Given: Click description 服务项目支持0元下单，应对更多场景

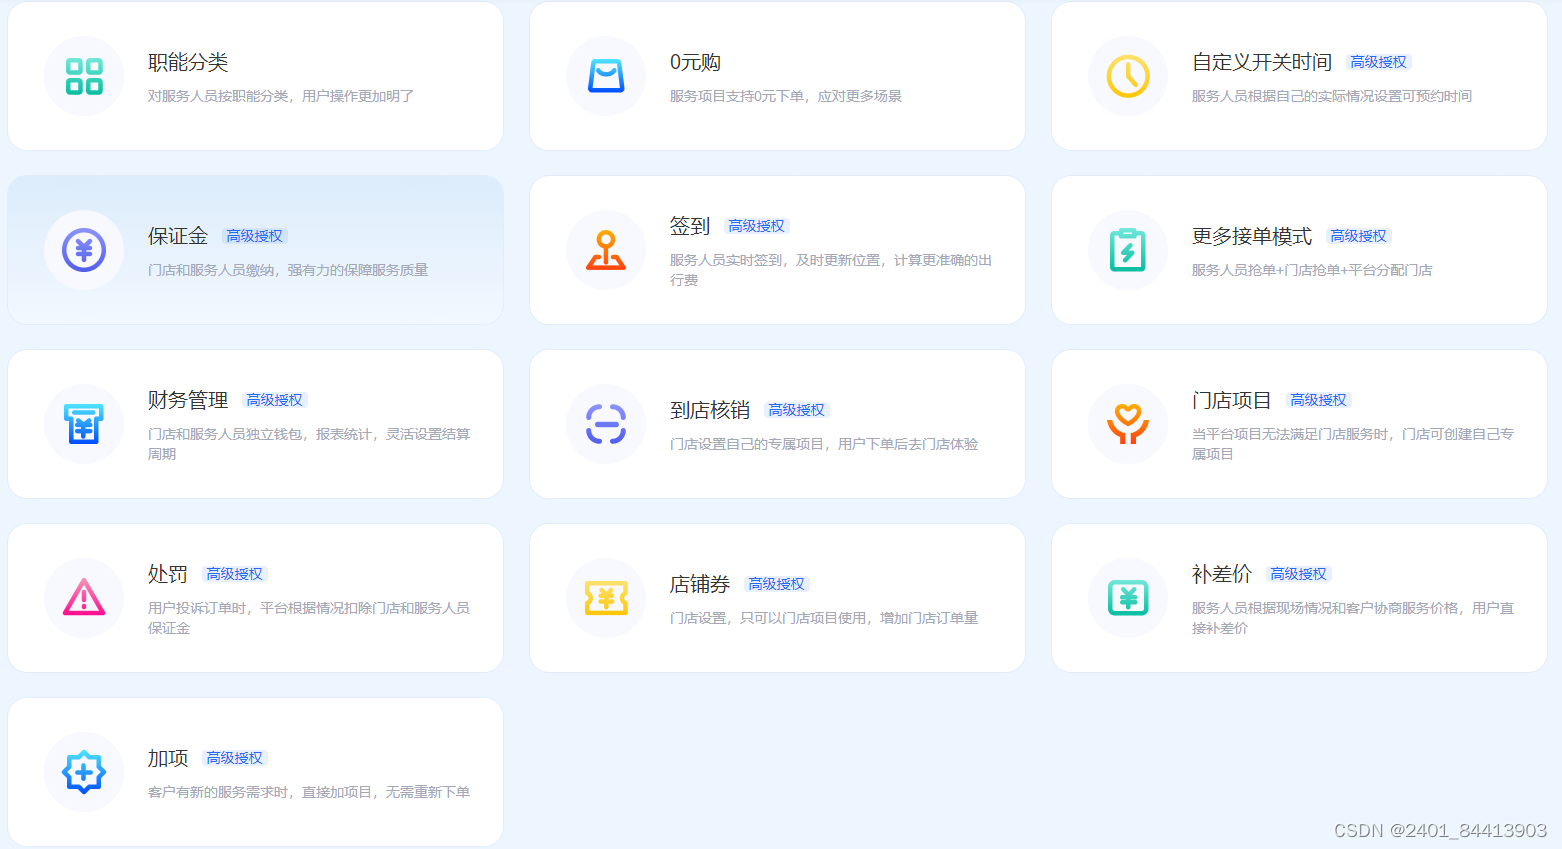Looking at the screenshot, I should (786, 96).
